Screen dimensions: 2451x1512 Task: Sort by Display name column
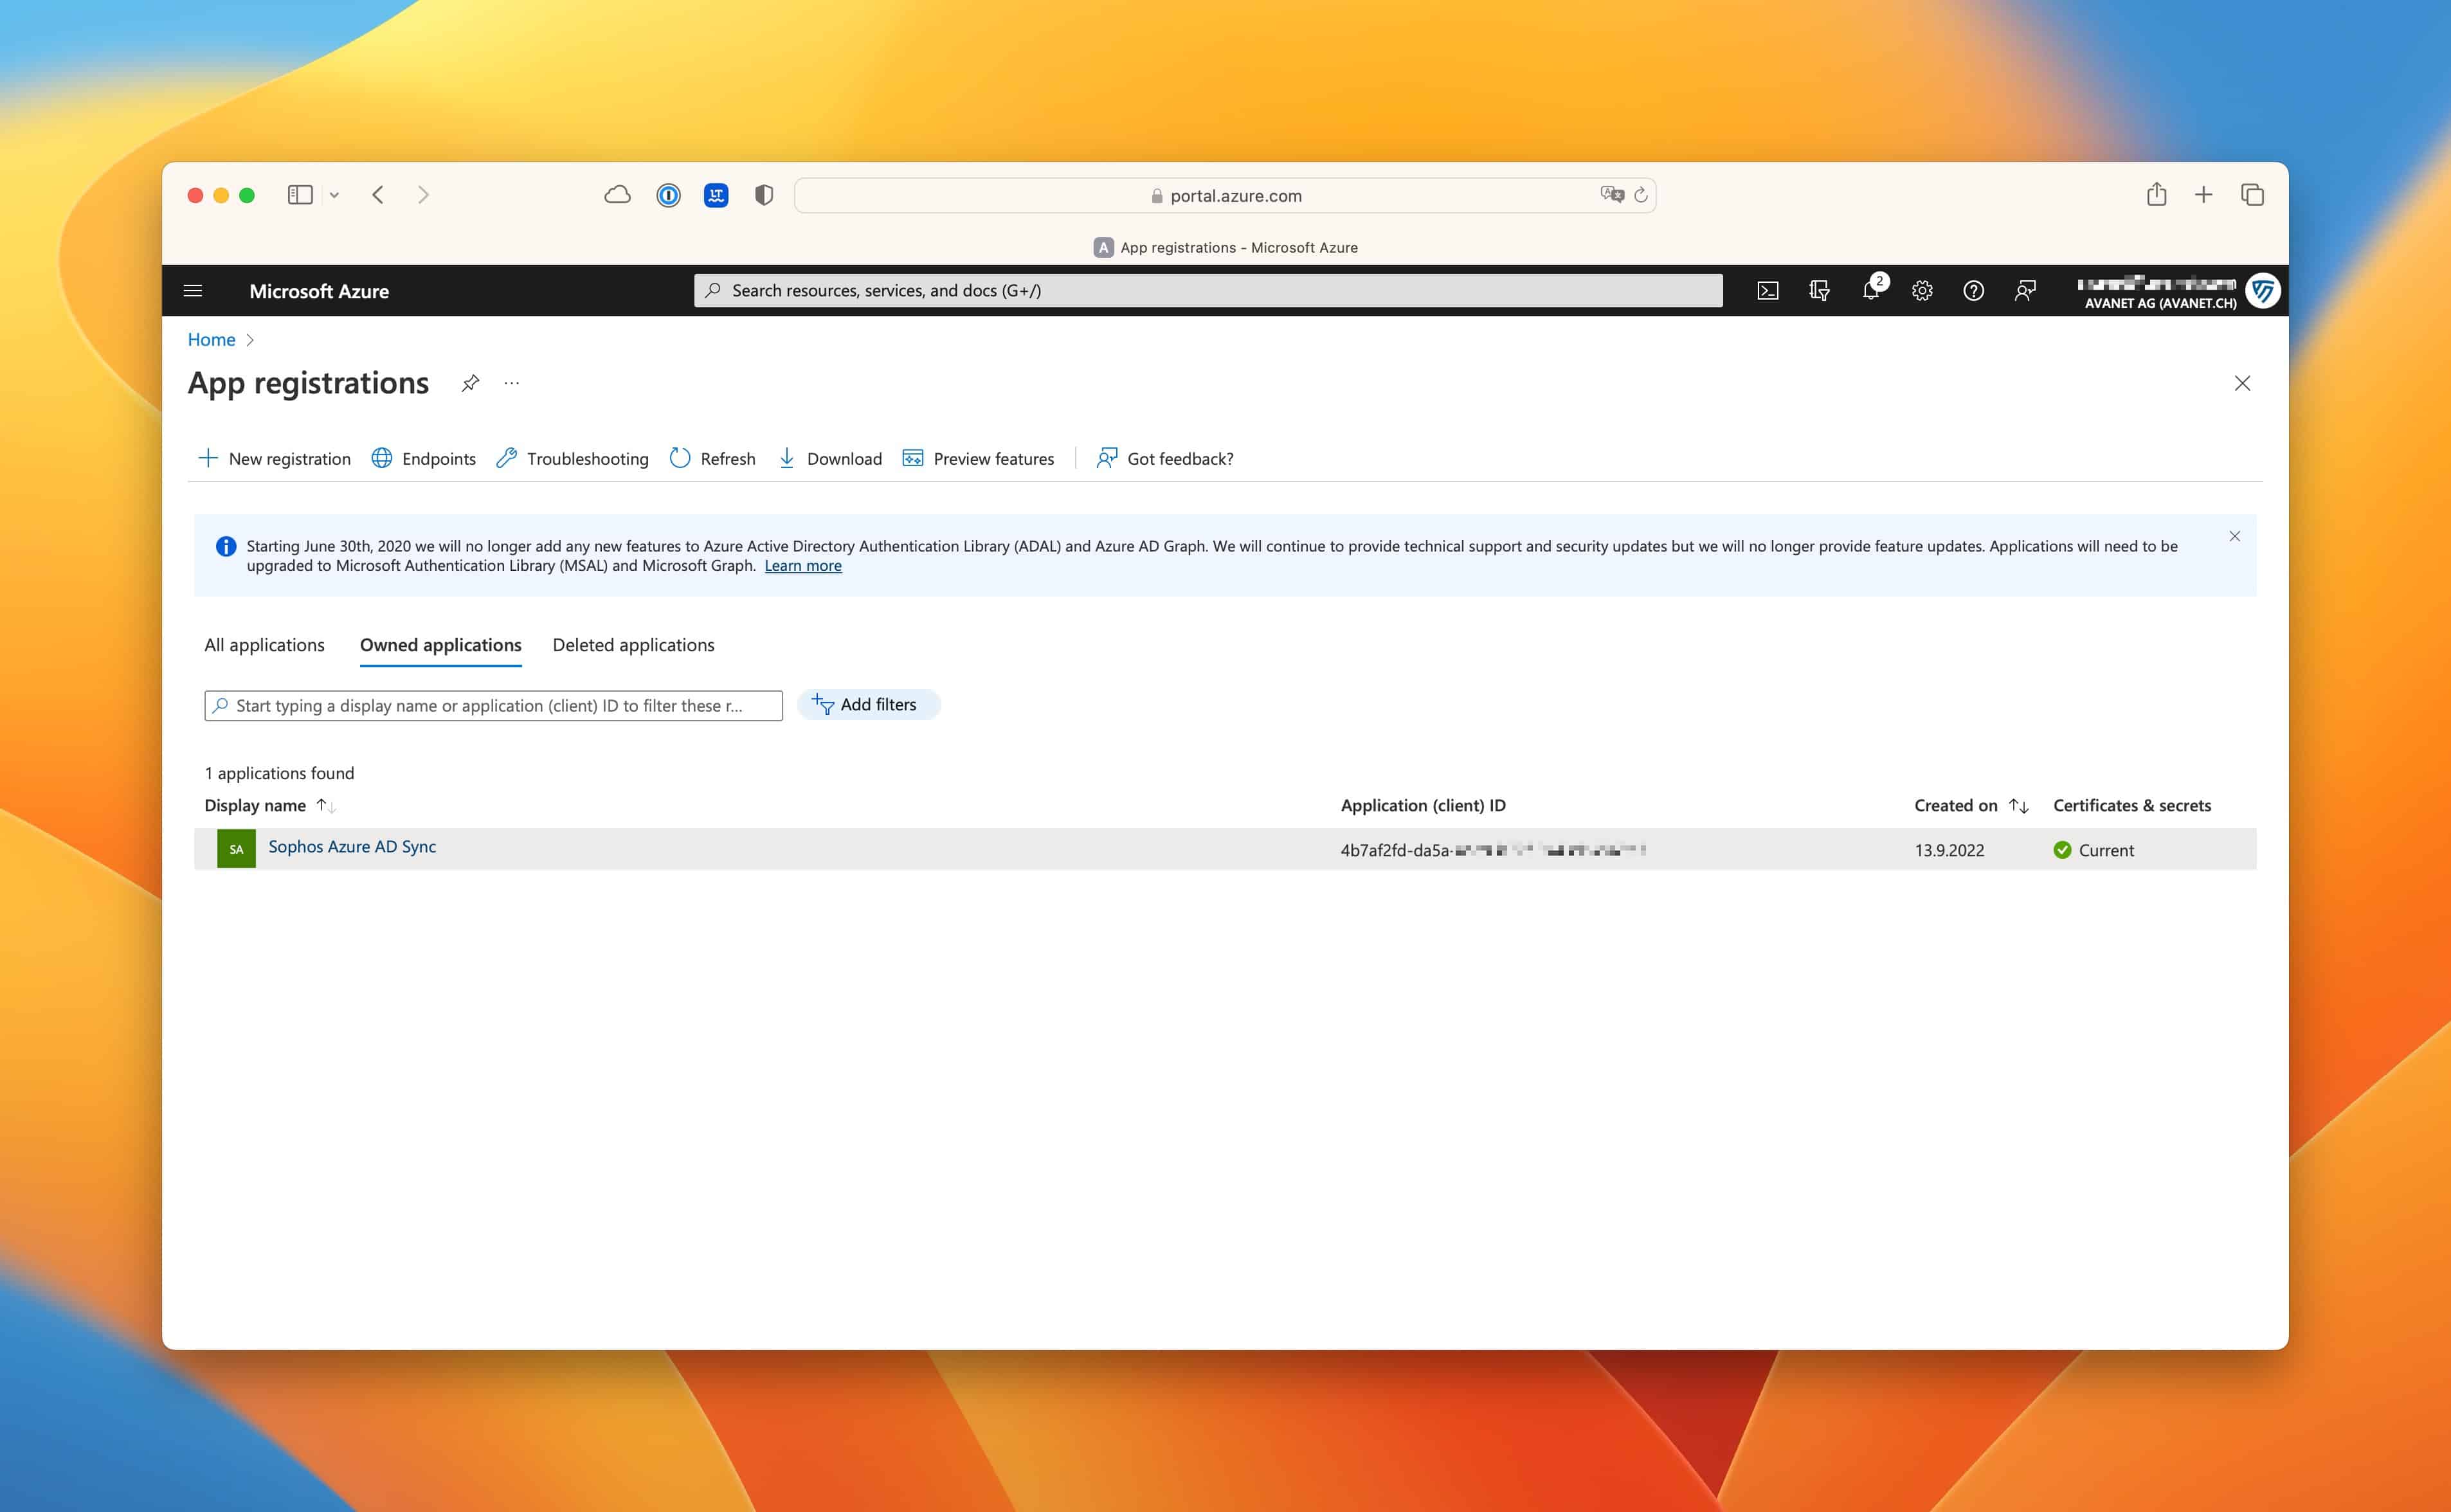tap(269, 806)
